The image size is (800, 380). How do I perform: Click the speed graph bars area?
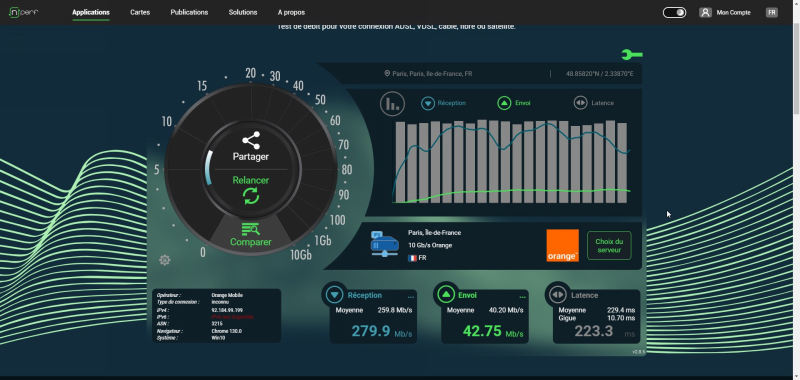(512, 162)
